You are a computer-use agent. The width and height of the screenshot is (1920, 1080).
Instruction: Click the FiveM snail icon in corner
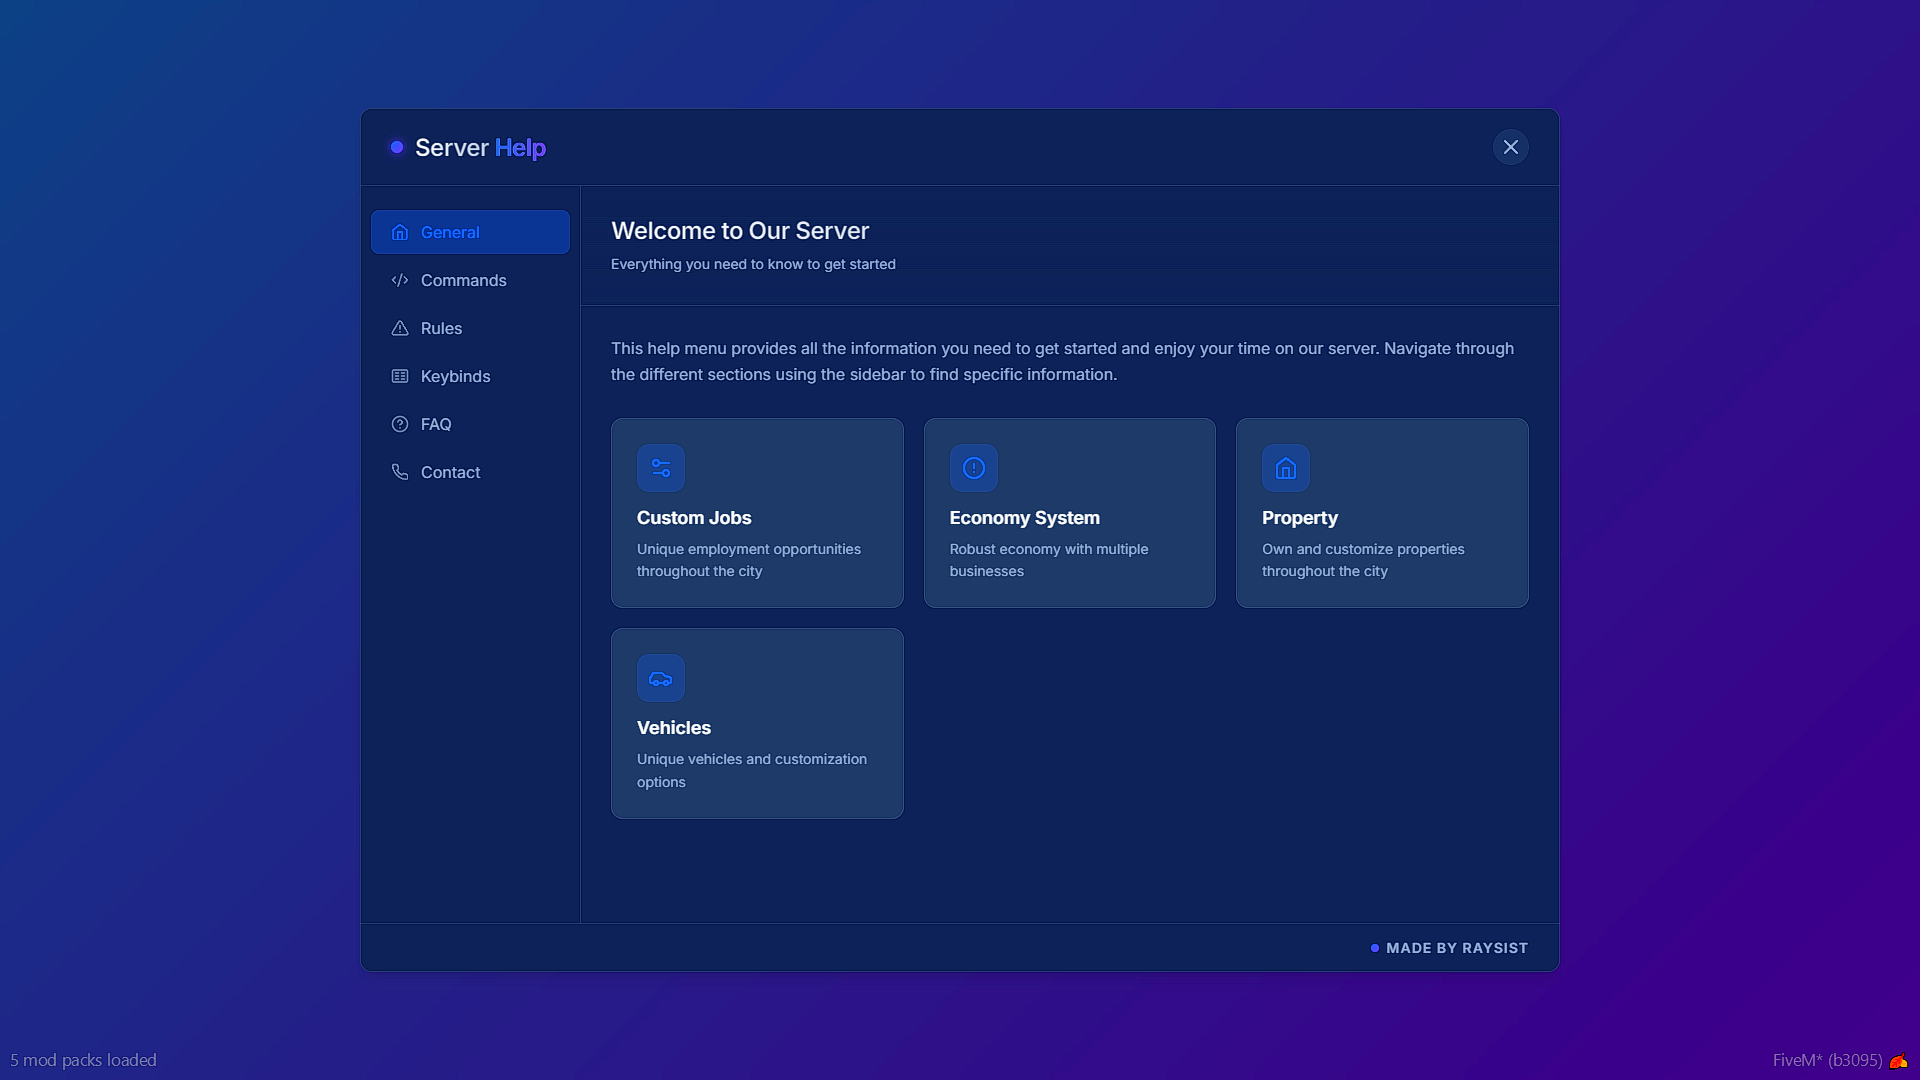[x=1899, y=1060]
